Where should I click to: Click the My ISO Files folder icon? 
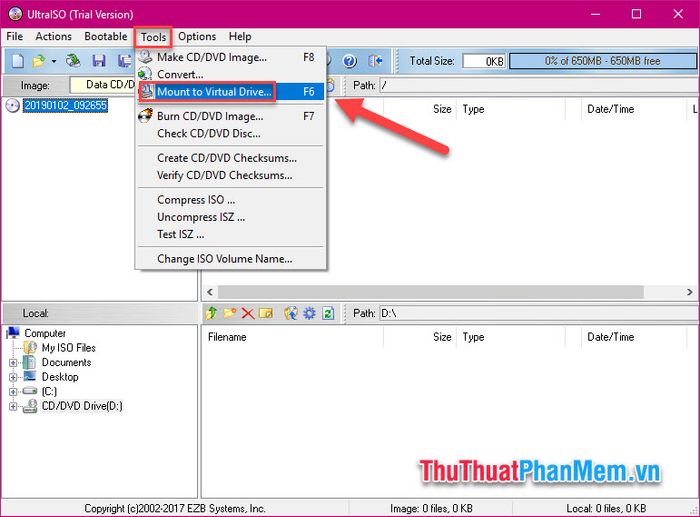coord(30,347)
